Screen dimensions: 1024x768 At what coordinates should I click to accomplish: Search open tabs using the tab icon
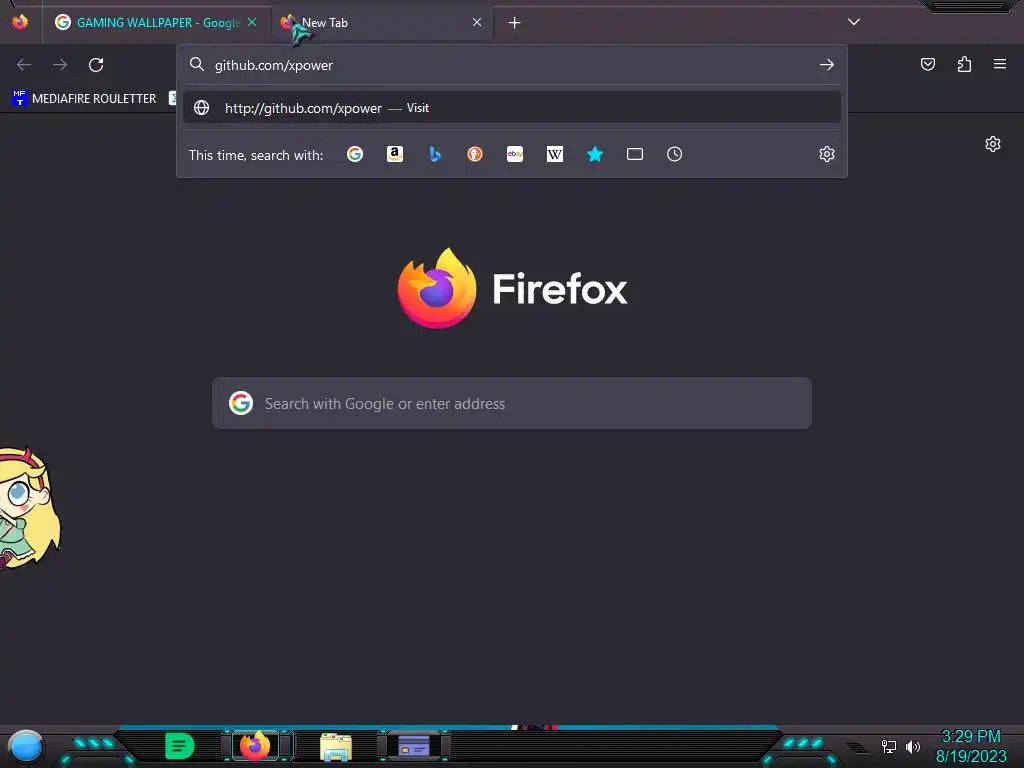[x=635, y=154]
